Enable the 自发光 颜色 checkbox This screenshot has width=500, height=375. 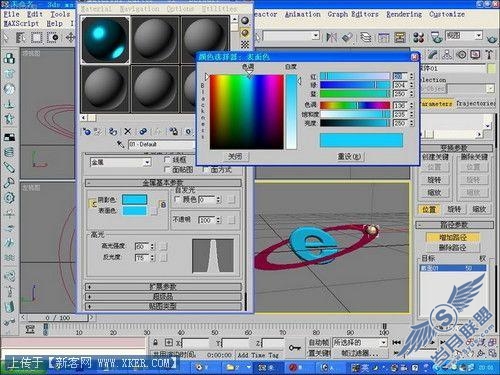[x=178, y=199]
